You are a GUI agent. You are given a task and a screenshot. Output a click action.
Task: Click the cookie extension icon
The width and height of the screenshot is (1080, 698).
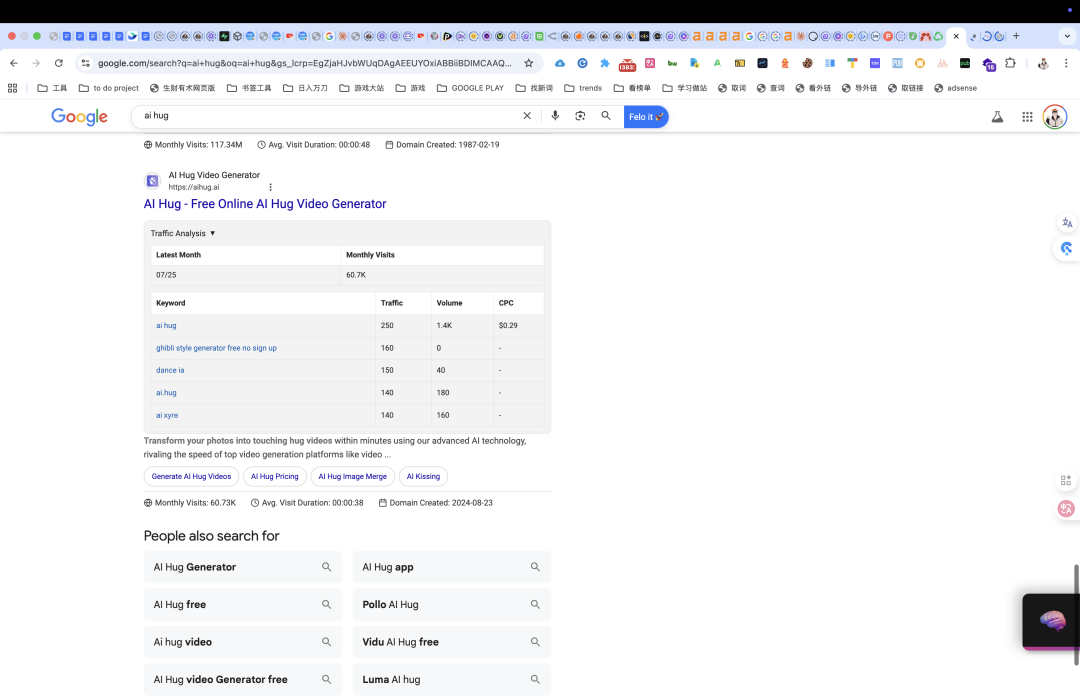point(807,63)
